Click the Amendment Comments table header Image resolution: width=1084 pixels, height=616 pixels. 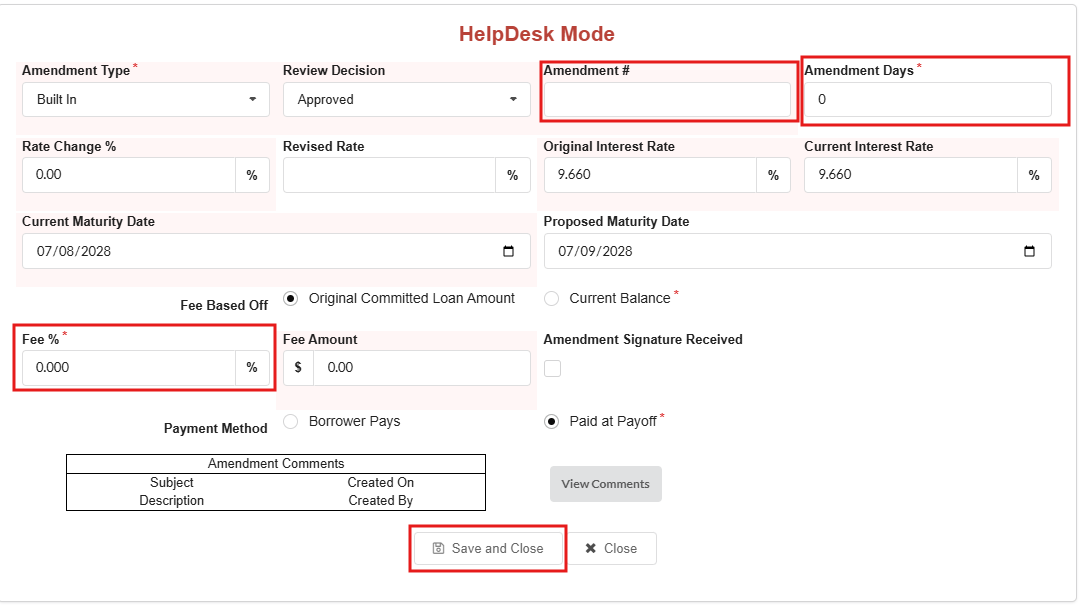point(276,464)
